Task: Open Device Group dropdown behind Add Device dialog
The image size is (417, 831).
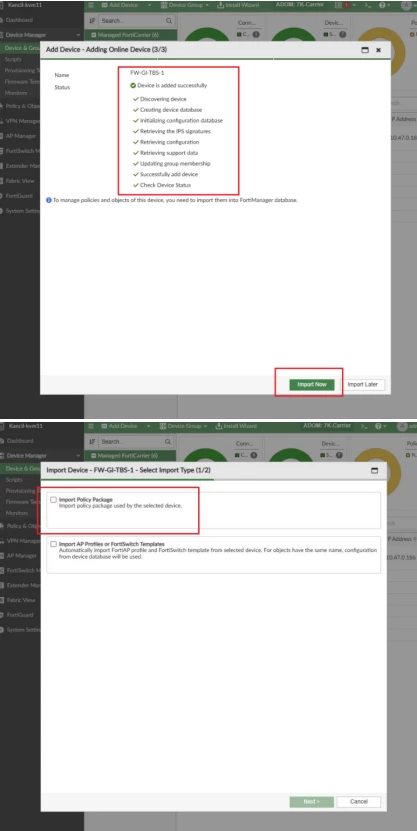Action: coord(184,5)
